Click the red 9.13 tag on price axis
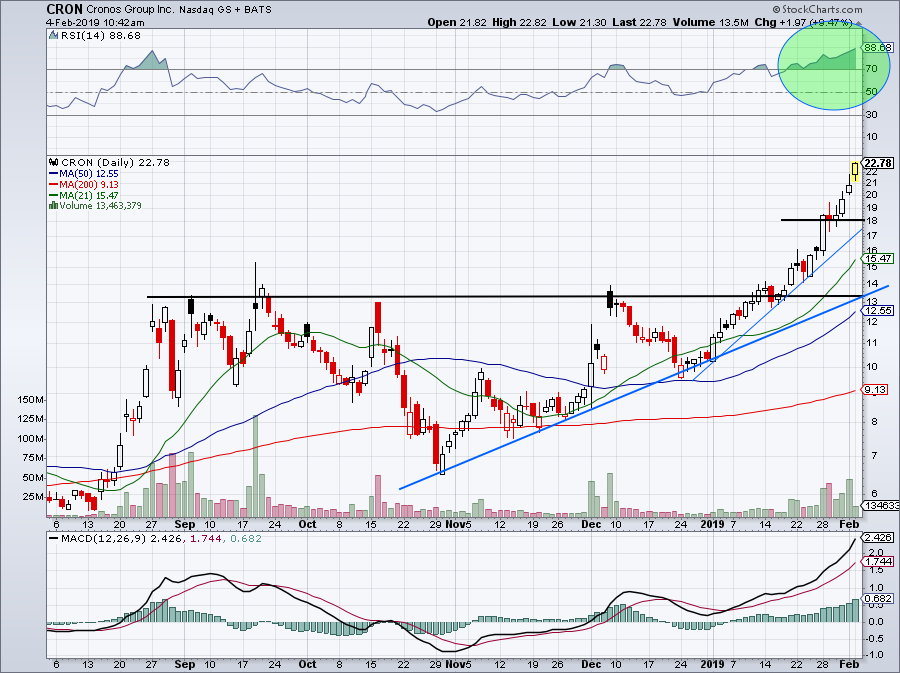This screenshot has height=673, width=900. 875,390
